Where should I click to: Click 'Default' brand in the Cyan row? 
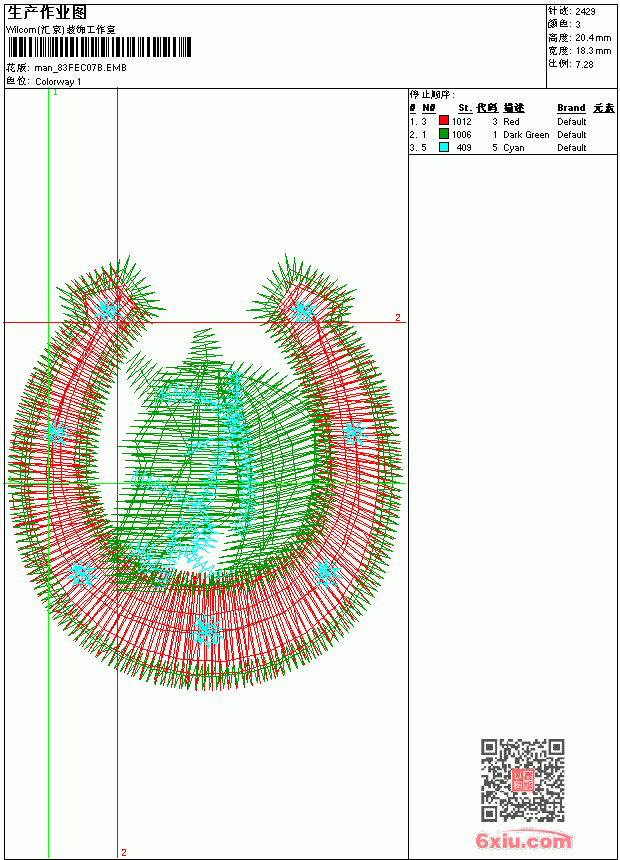(x=572, y=148)
